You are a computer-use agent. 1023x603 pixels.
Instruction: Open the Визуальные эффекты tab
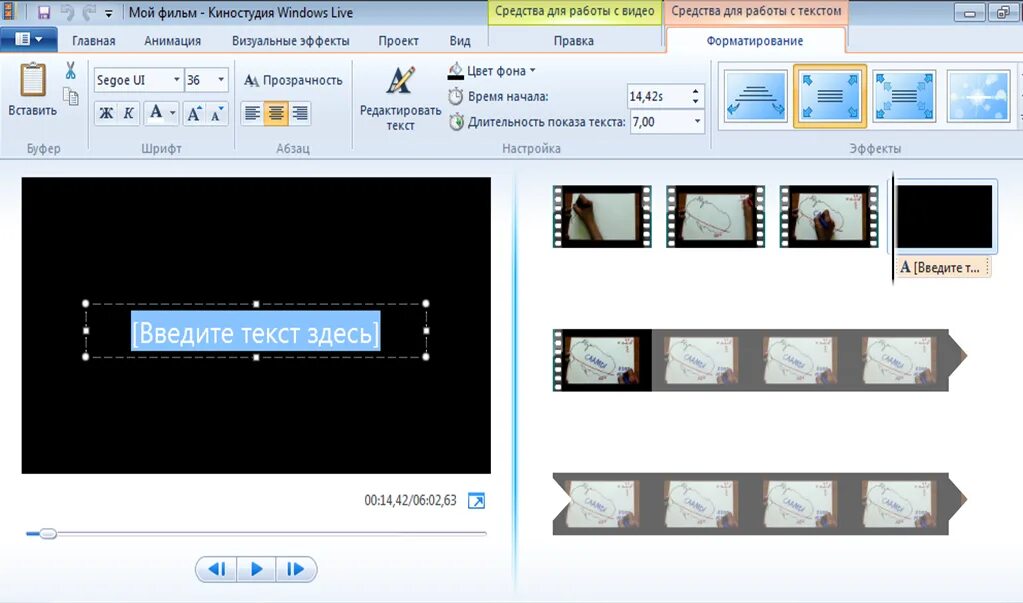(x=290, y=40)
